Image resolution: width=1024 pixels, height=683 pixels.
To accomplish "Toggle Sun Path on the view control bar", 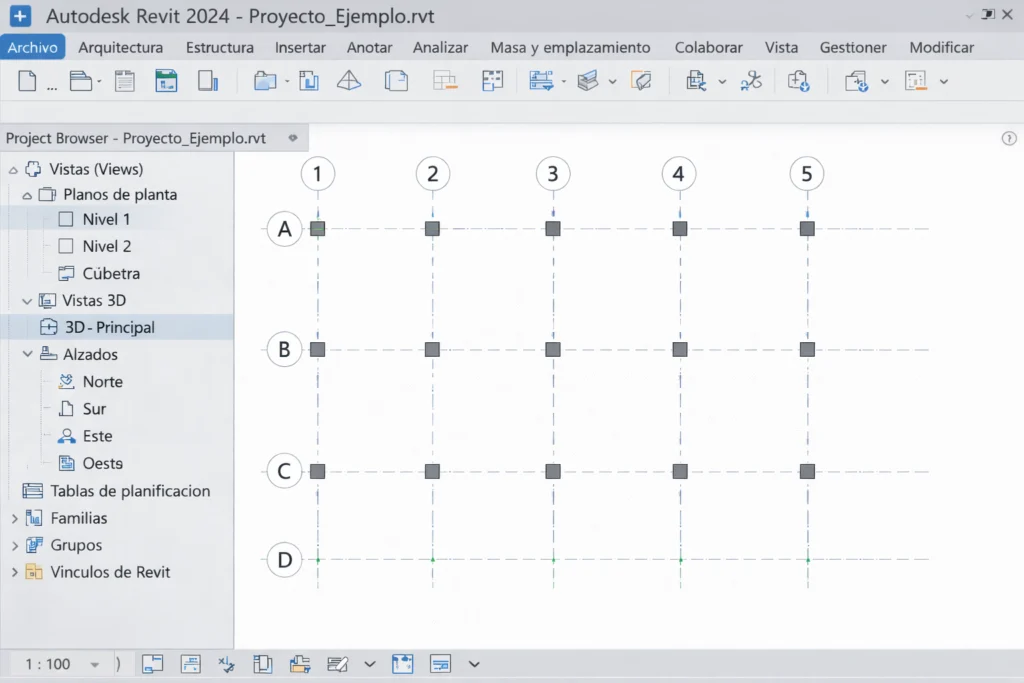I will tap(226, 663).
